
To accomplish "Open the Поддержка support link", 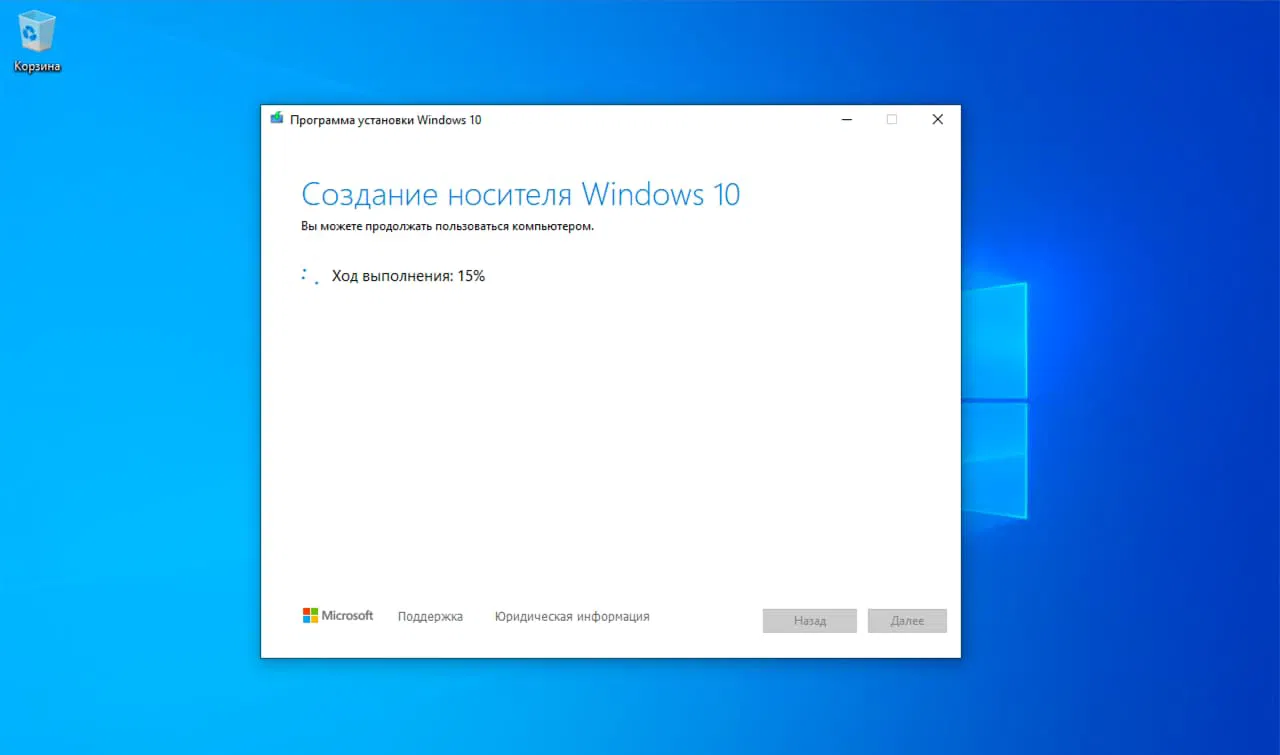I will coord(430,616).
